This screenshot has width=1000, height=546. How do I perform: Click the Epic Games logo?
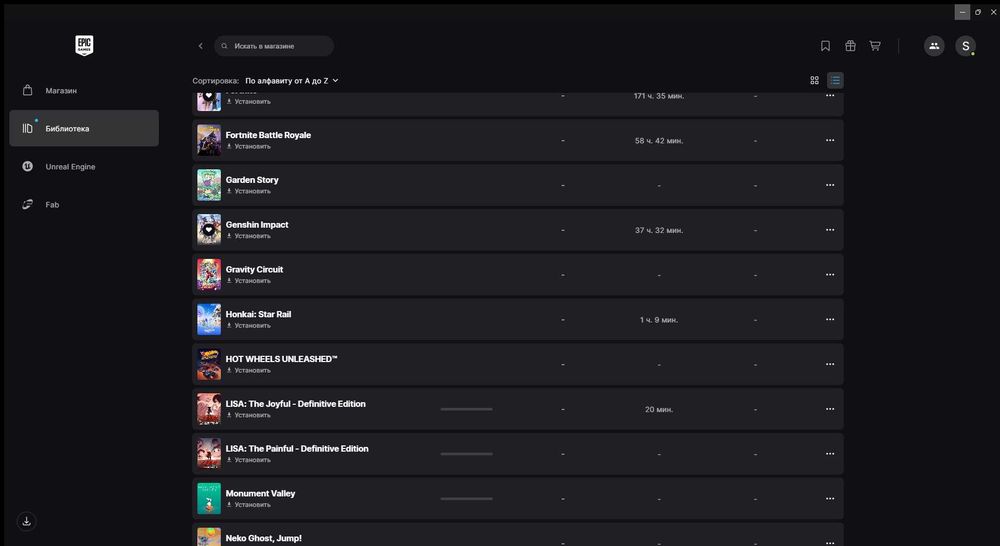tap(84, 45)
